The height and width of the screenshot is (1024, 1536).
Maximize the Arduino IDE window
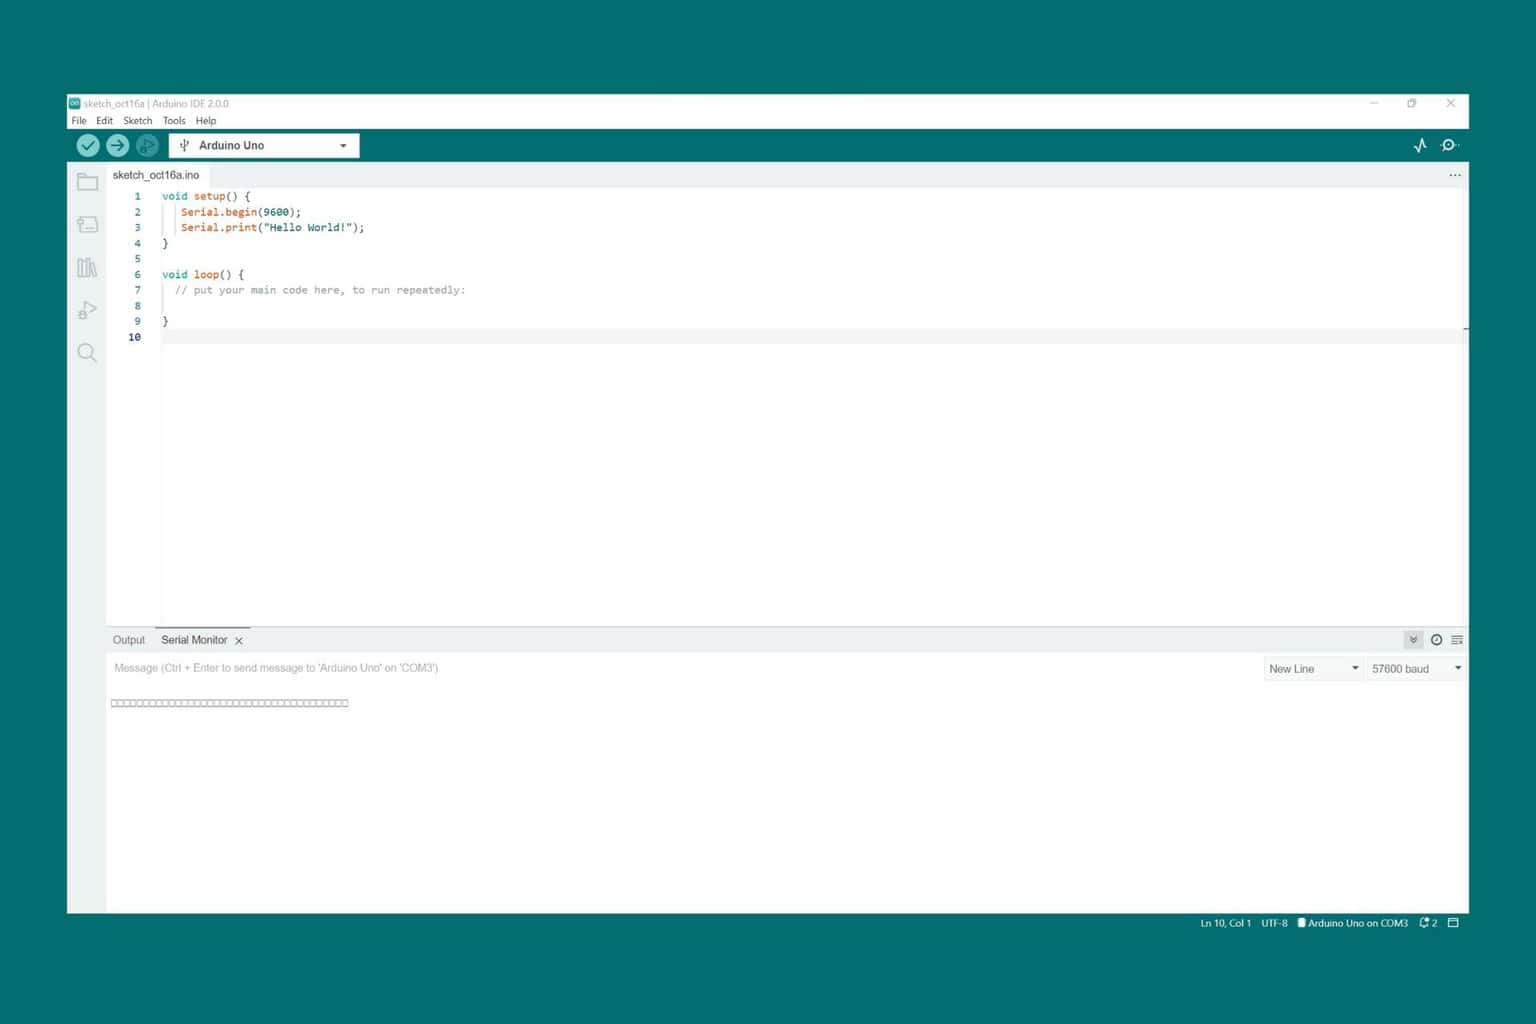click(x=1412, y=103)
